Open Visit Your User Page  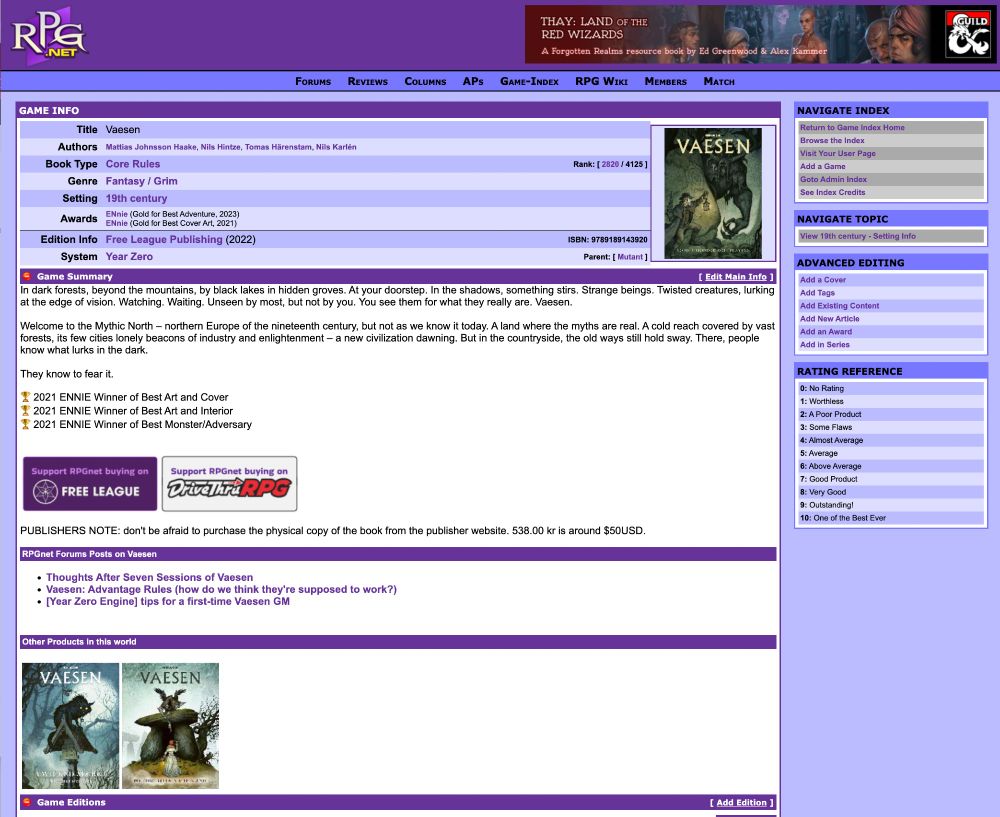click(x=838, y=154)
